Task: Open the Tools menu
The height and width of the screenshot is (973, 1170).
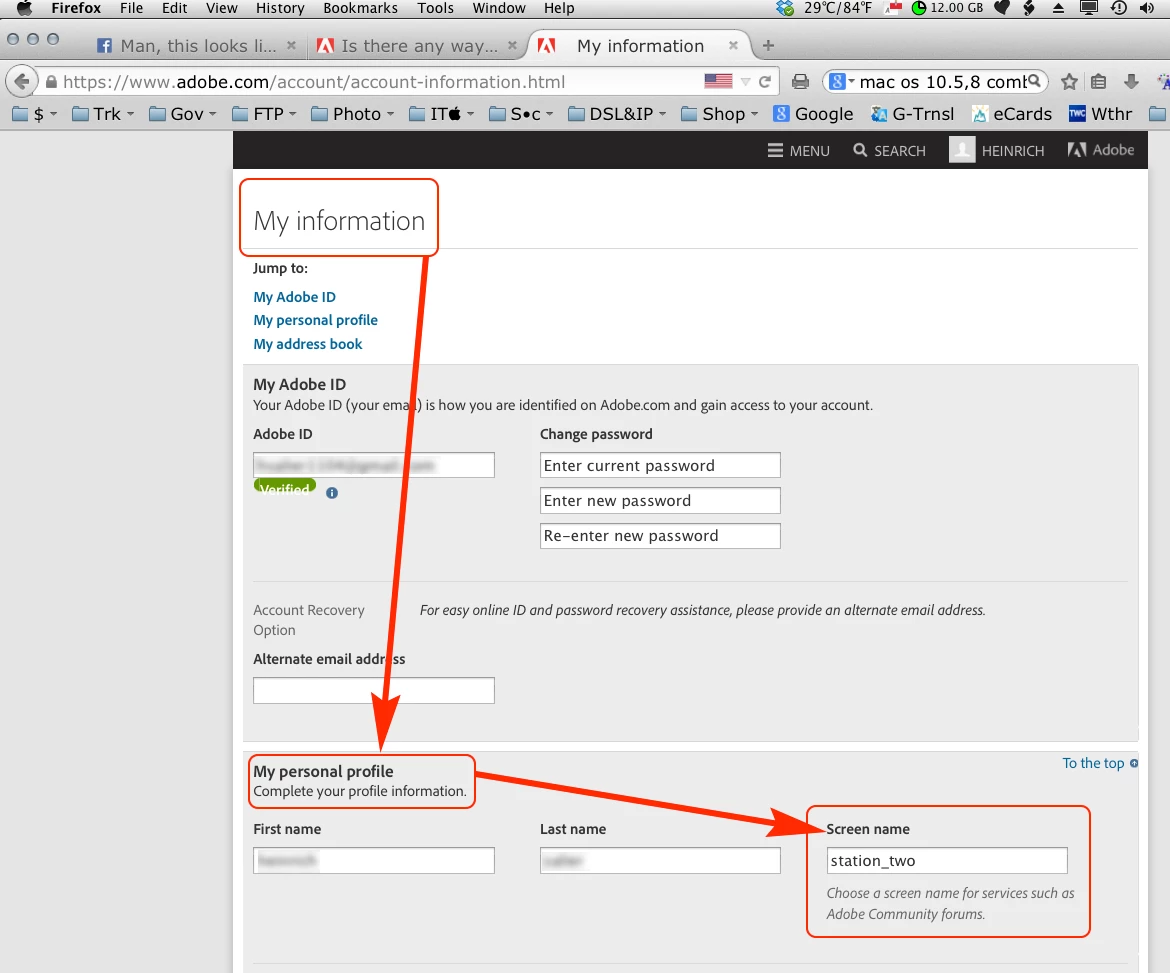Action: pos(435,8)
